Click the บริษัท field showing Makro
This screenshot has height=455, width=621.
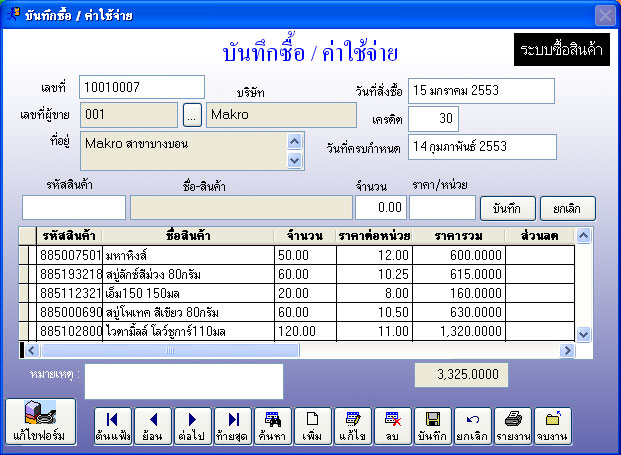pos(281,115)
